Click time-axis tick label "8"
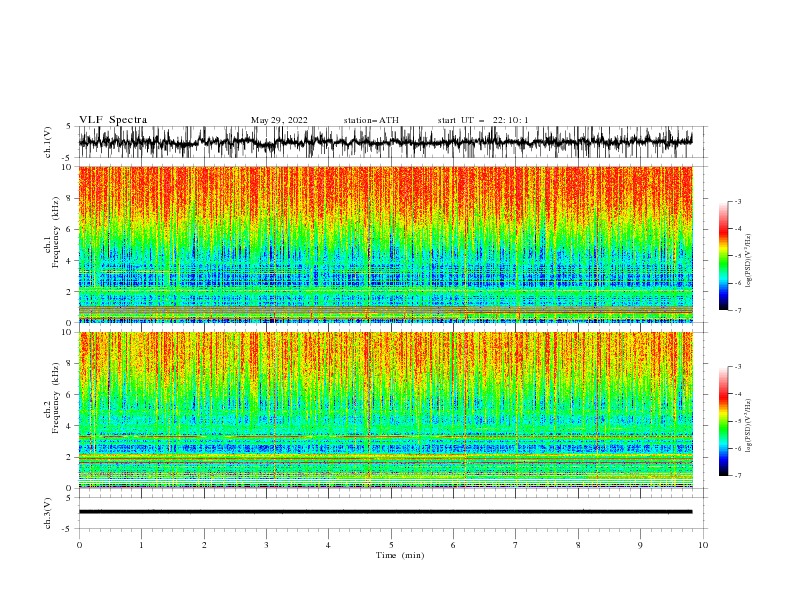 click(x=578, y=545)
